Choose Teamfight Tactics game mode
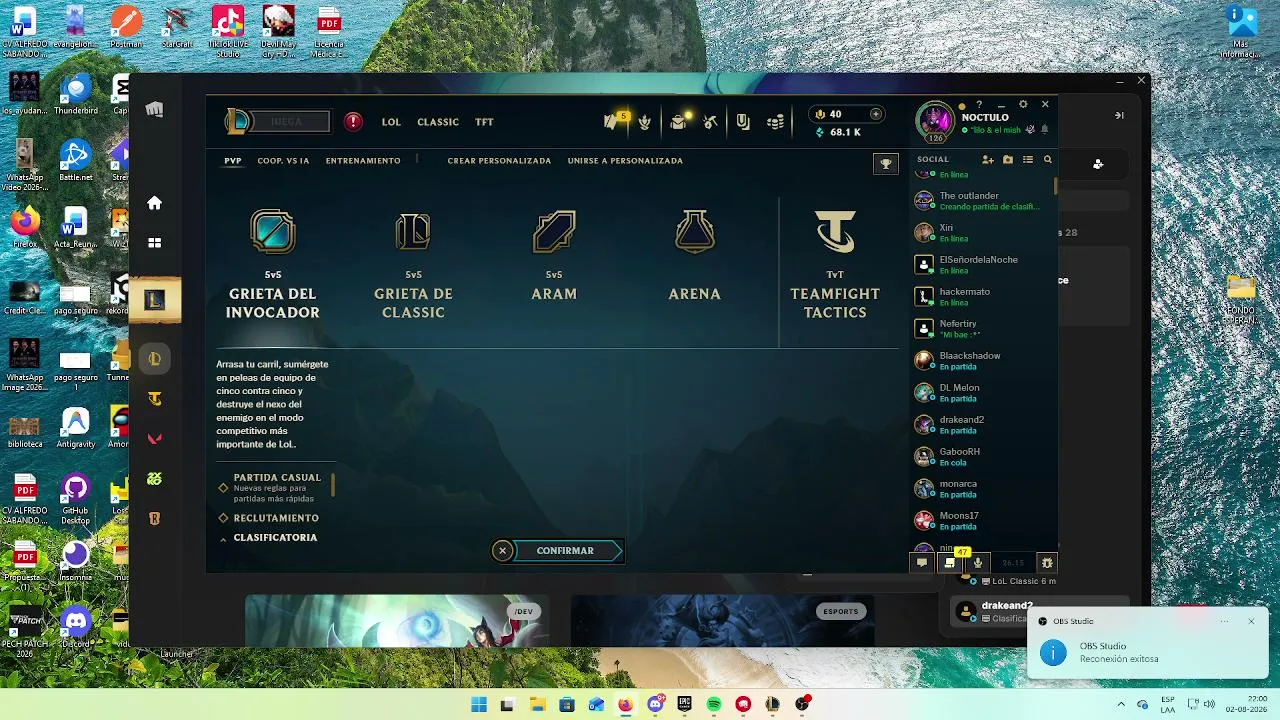This screenshot has height=720, width=1280. pyautogui.click(x=835, y=264)
